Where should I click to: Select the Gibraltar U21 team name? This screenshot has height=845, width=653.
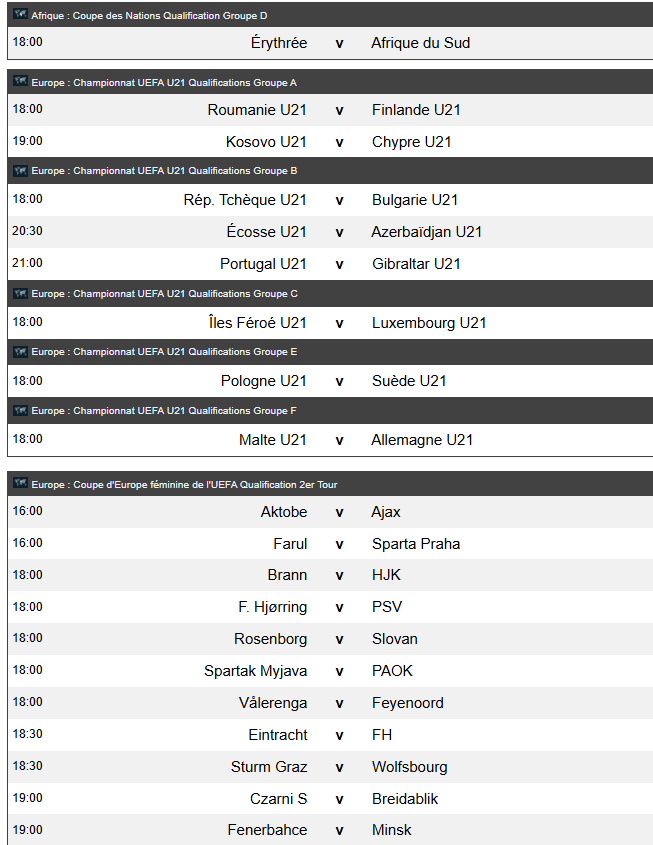[416, 264]
